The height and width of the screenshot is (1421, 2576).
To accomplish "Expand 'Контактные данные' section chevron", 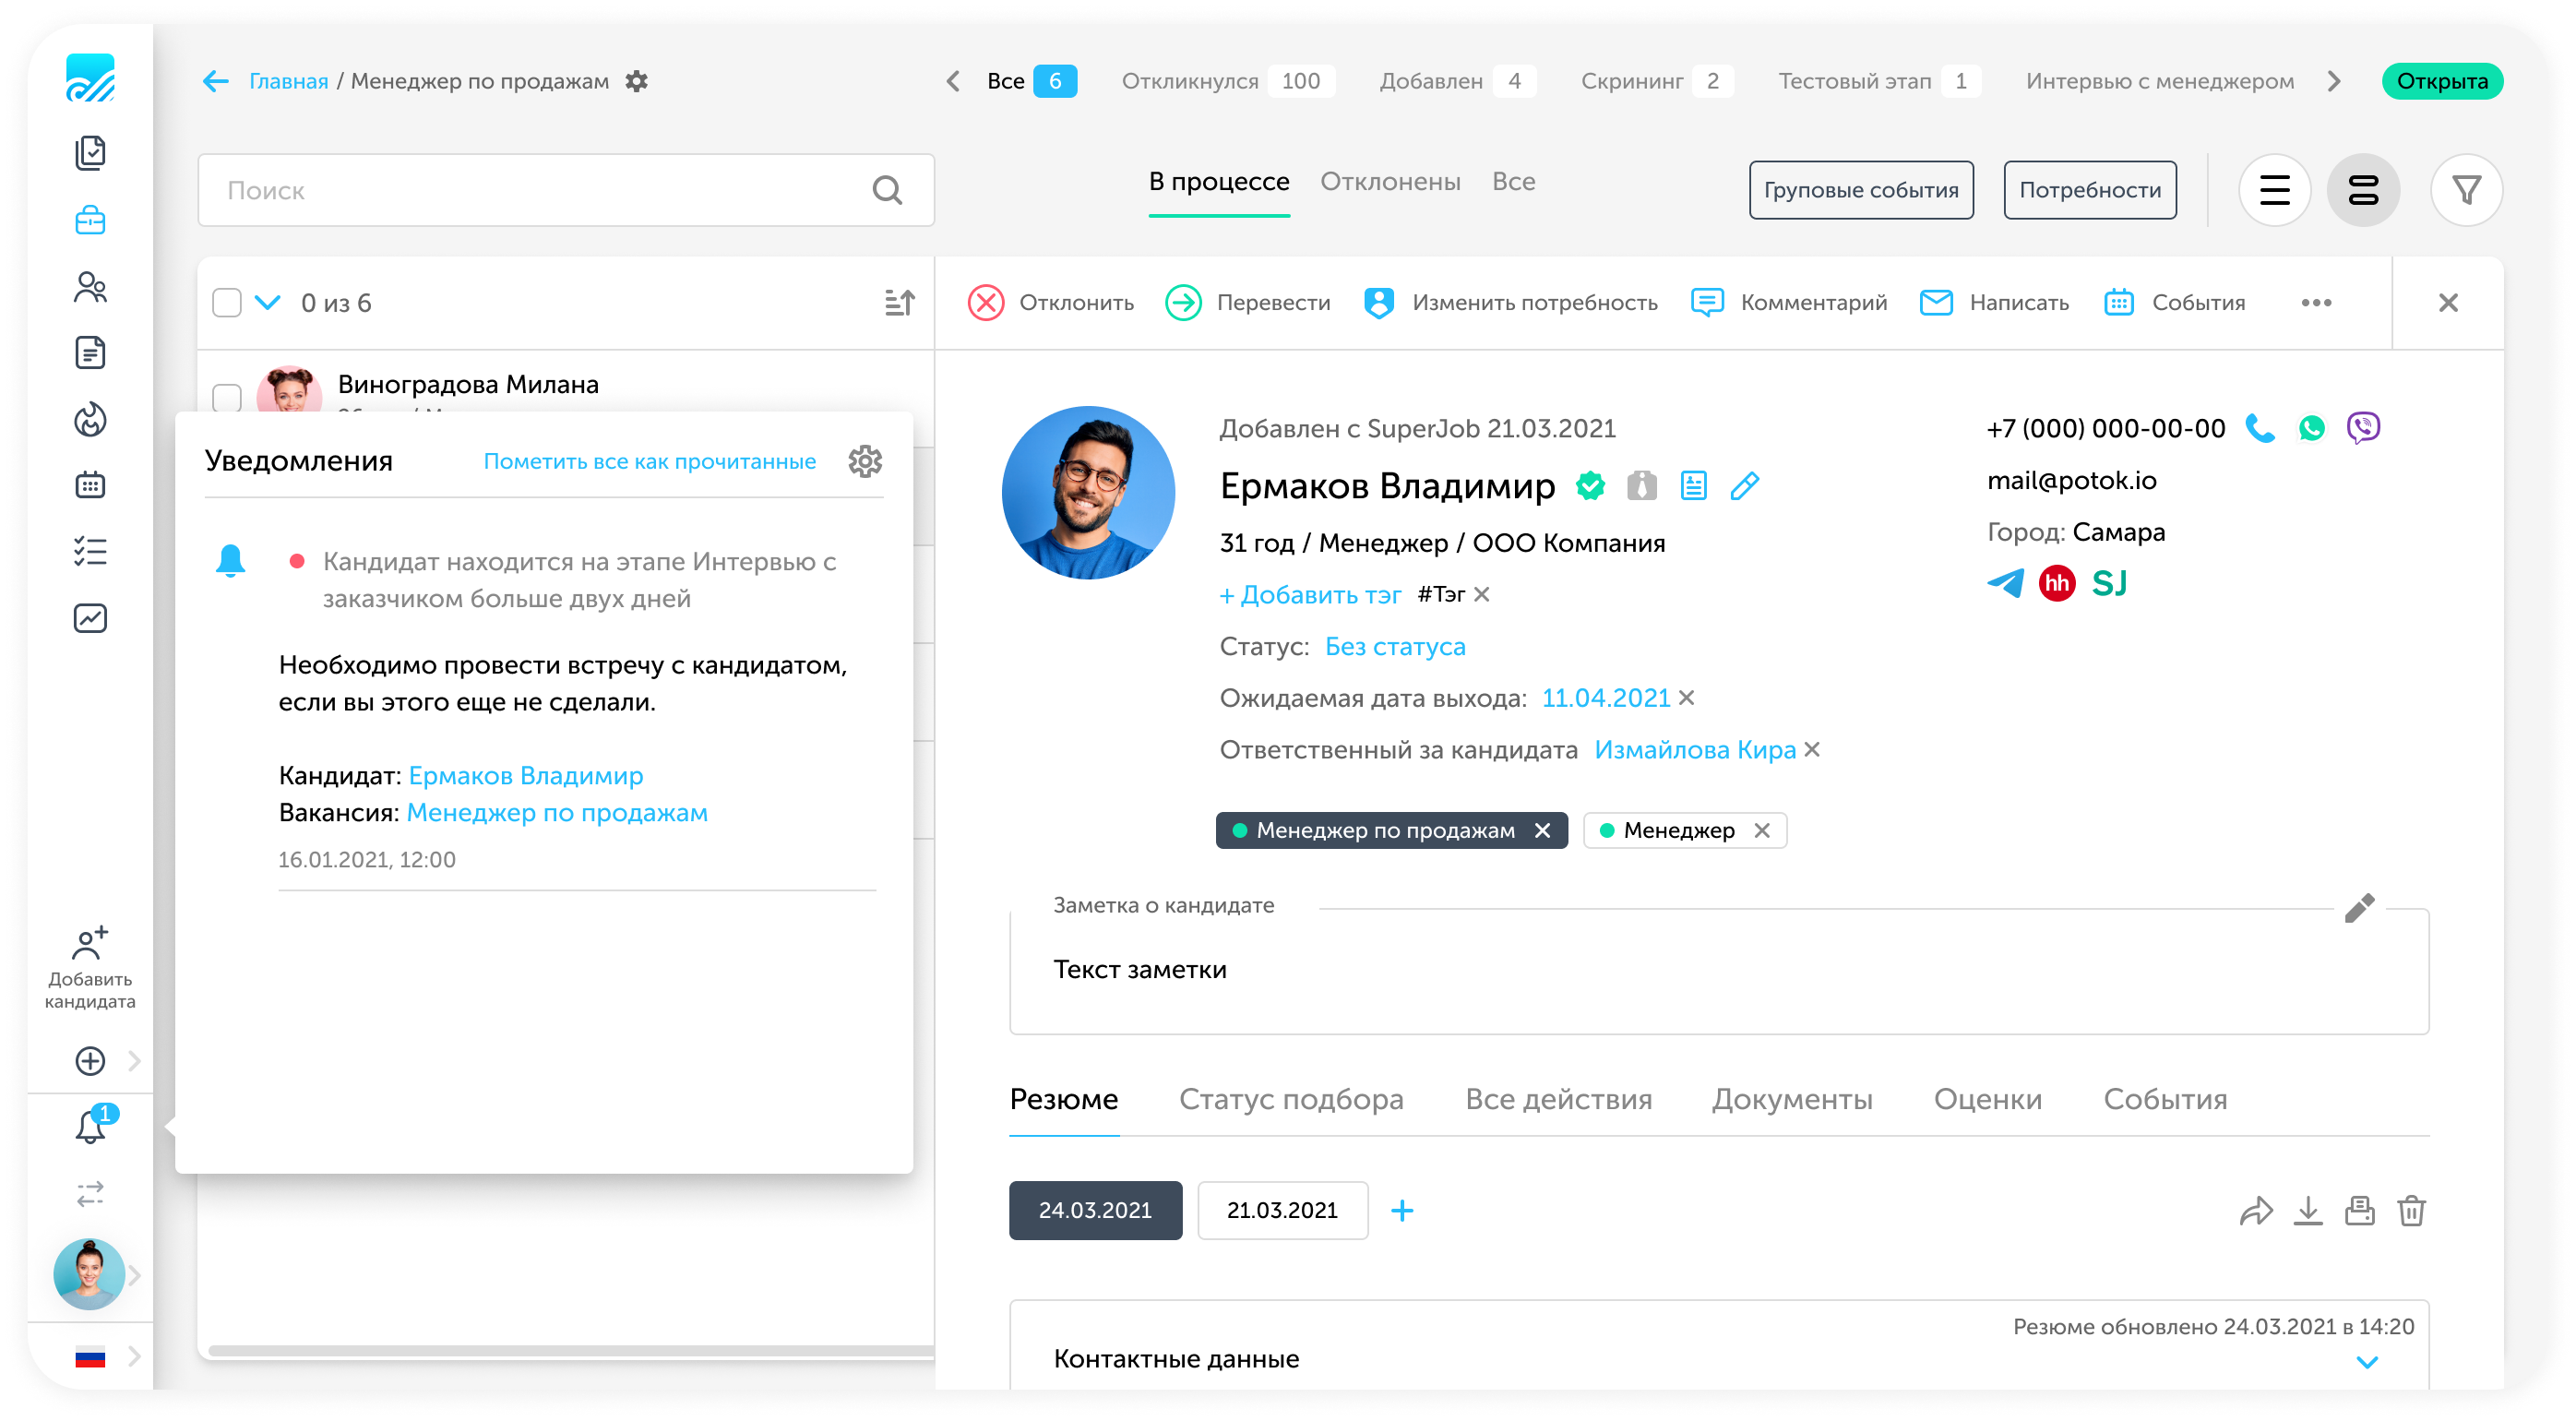I will coord(2366,1362).
